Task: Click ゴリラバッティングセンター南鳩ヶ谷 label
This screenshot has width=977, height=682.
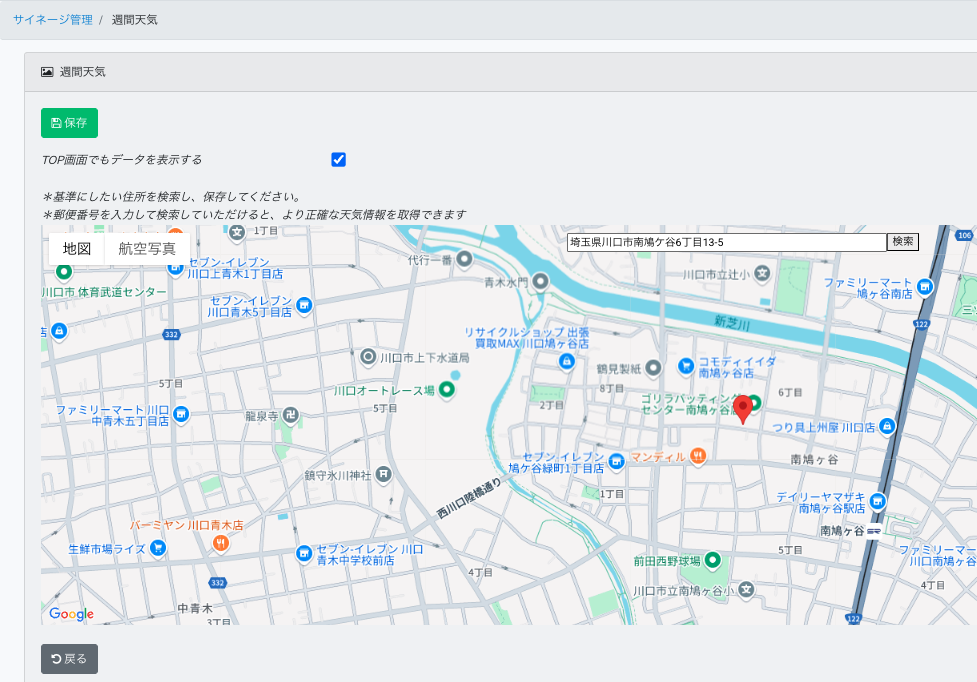Action: coord(689,404)
